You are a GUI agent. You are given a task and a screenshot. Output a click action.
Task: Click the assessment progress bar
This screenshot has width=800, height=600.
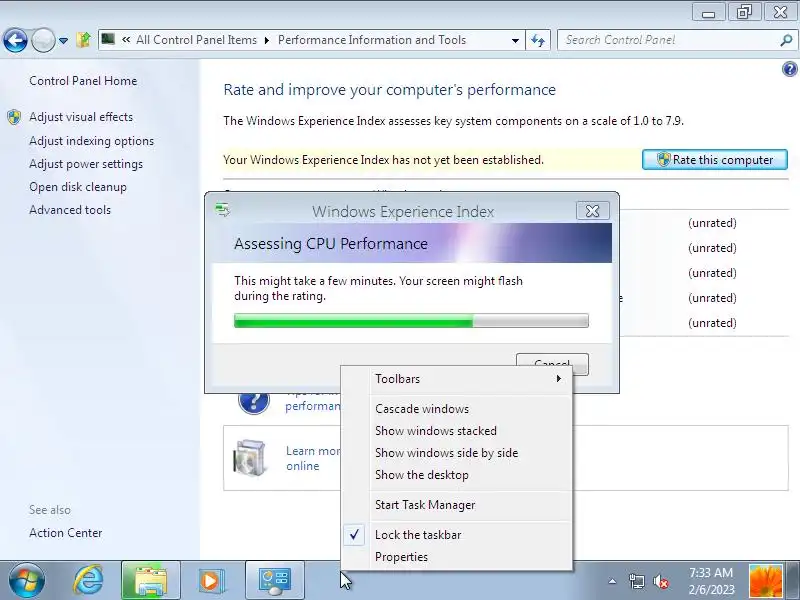(x=411, y=321)
